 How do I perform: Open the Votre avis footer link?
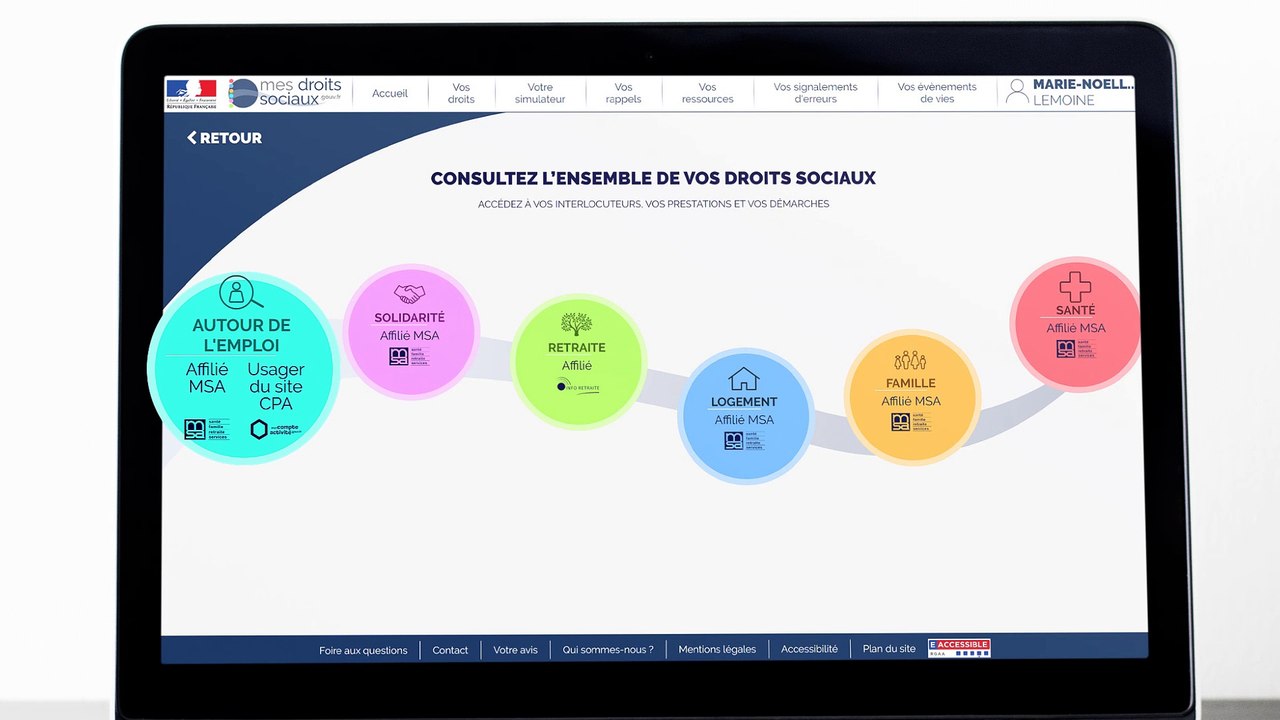[x=515, y=650]
